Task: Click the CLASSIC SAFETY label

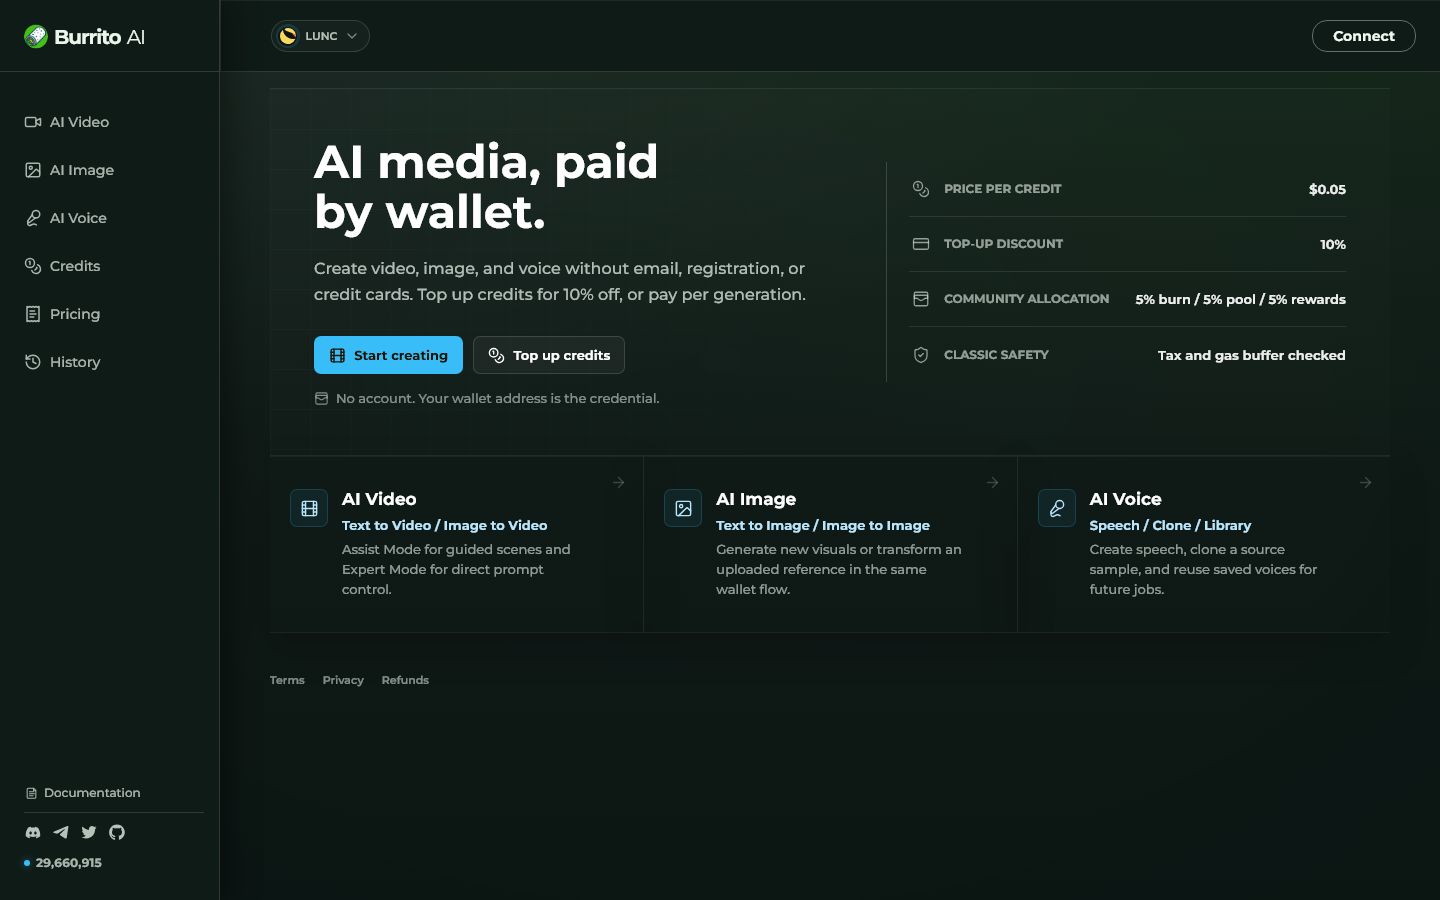Action: 996,355
